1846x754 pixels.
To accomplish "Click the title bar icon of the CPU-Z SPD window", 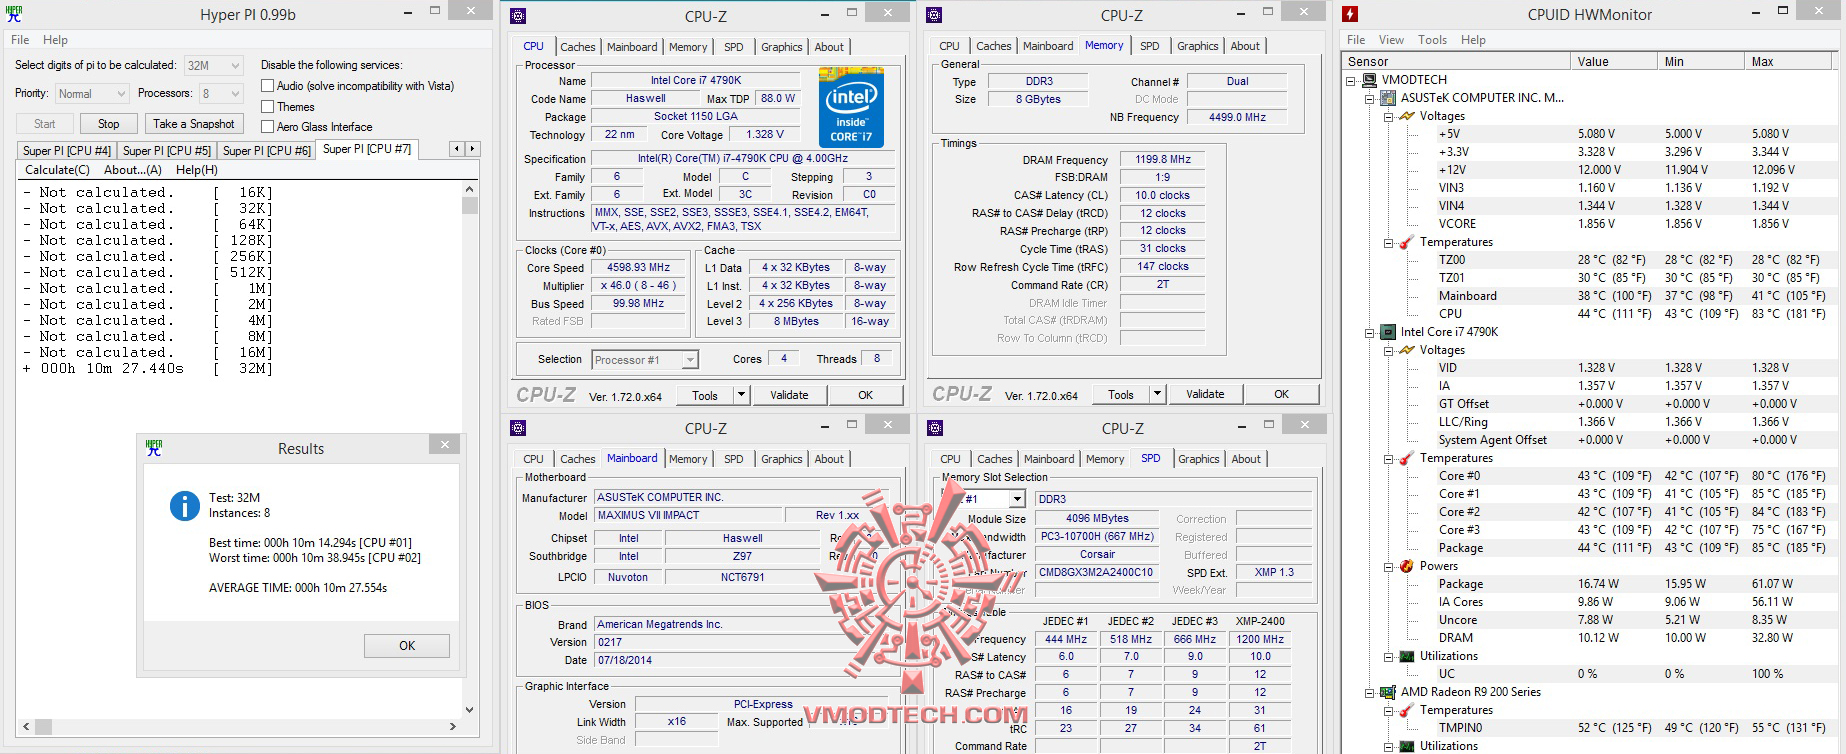I will pos(935,428).
